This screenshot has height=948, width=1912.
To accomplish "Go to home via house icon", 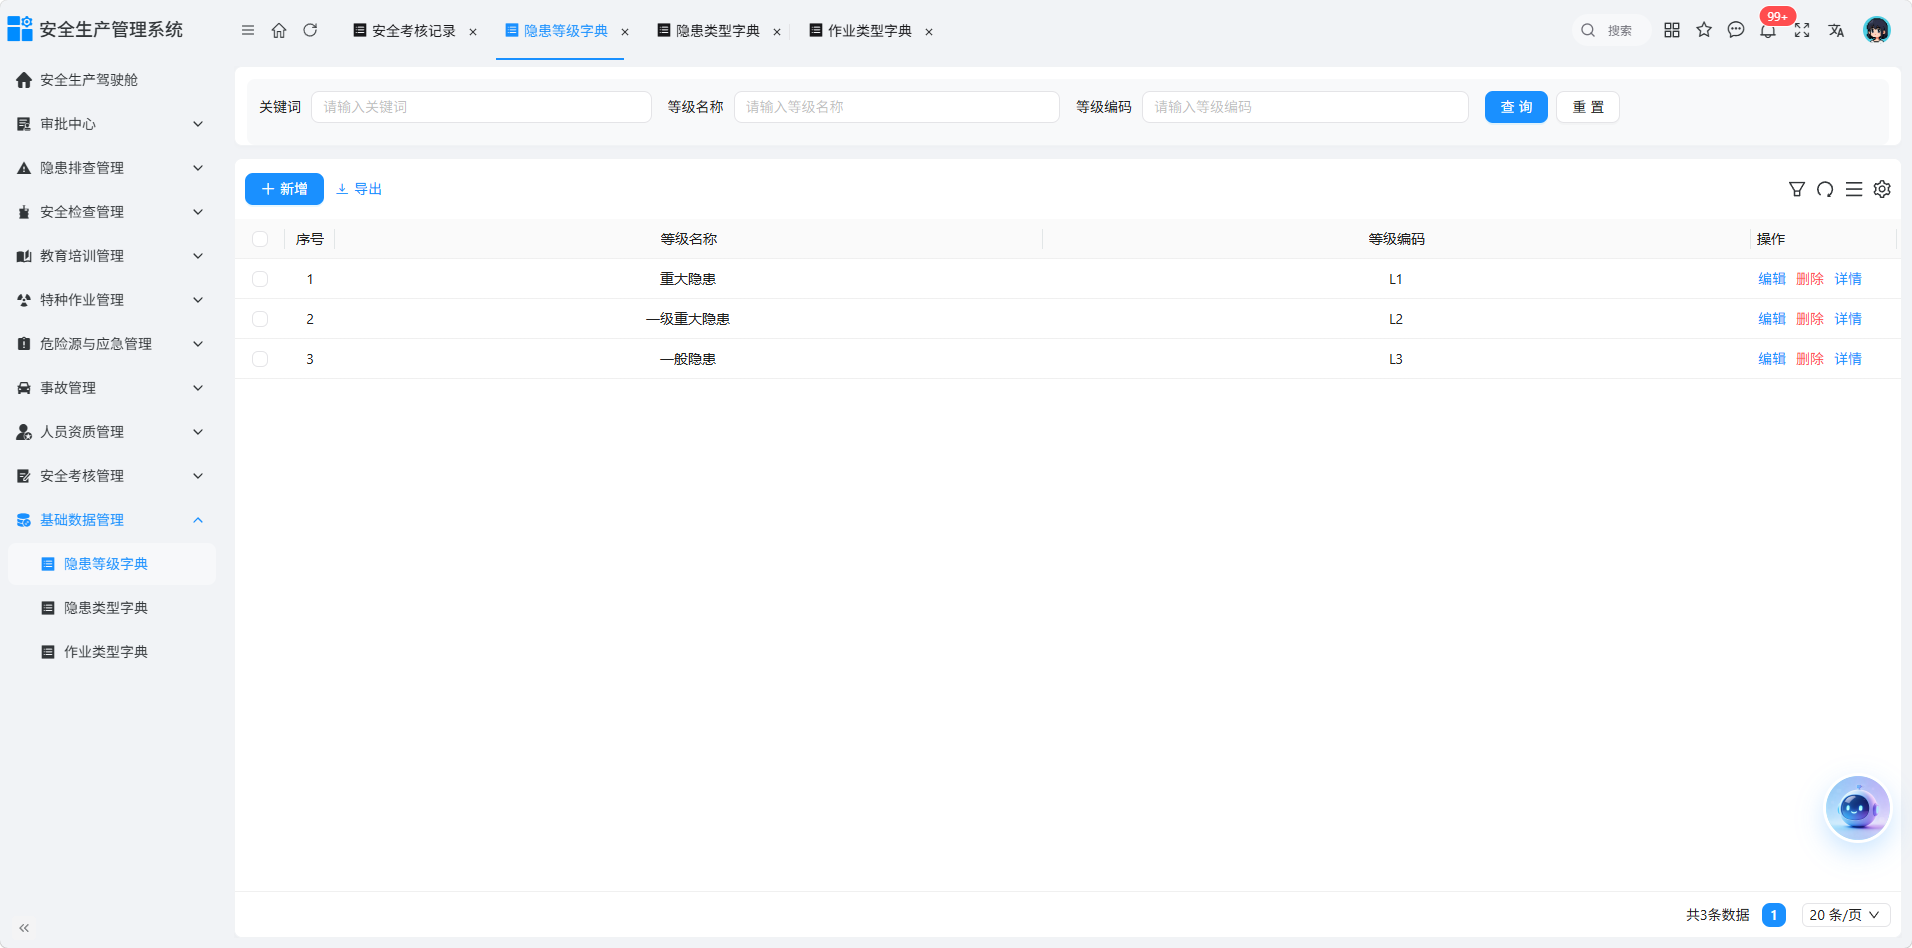I will click(x=279, y=31).
